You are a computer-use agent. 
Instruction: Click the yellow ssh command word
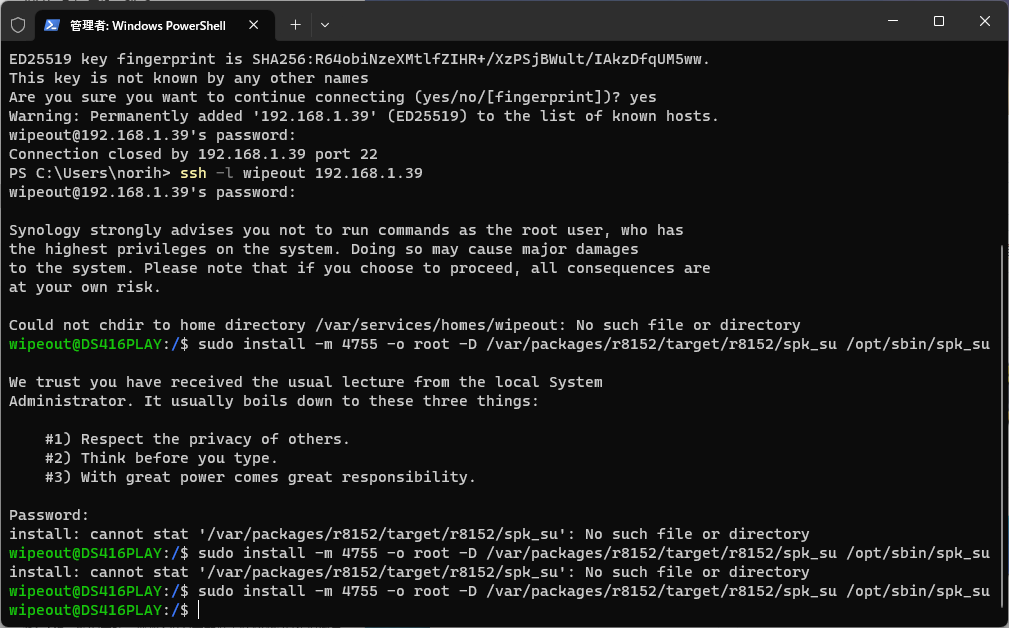coord(193,173)
